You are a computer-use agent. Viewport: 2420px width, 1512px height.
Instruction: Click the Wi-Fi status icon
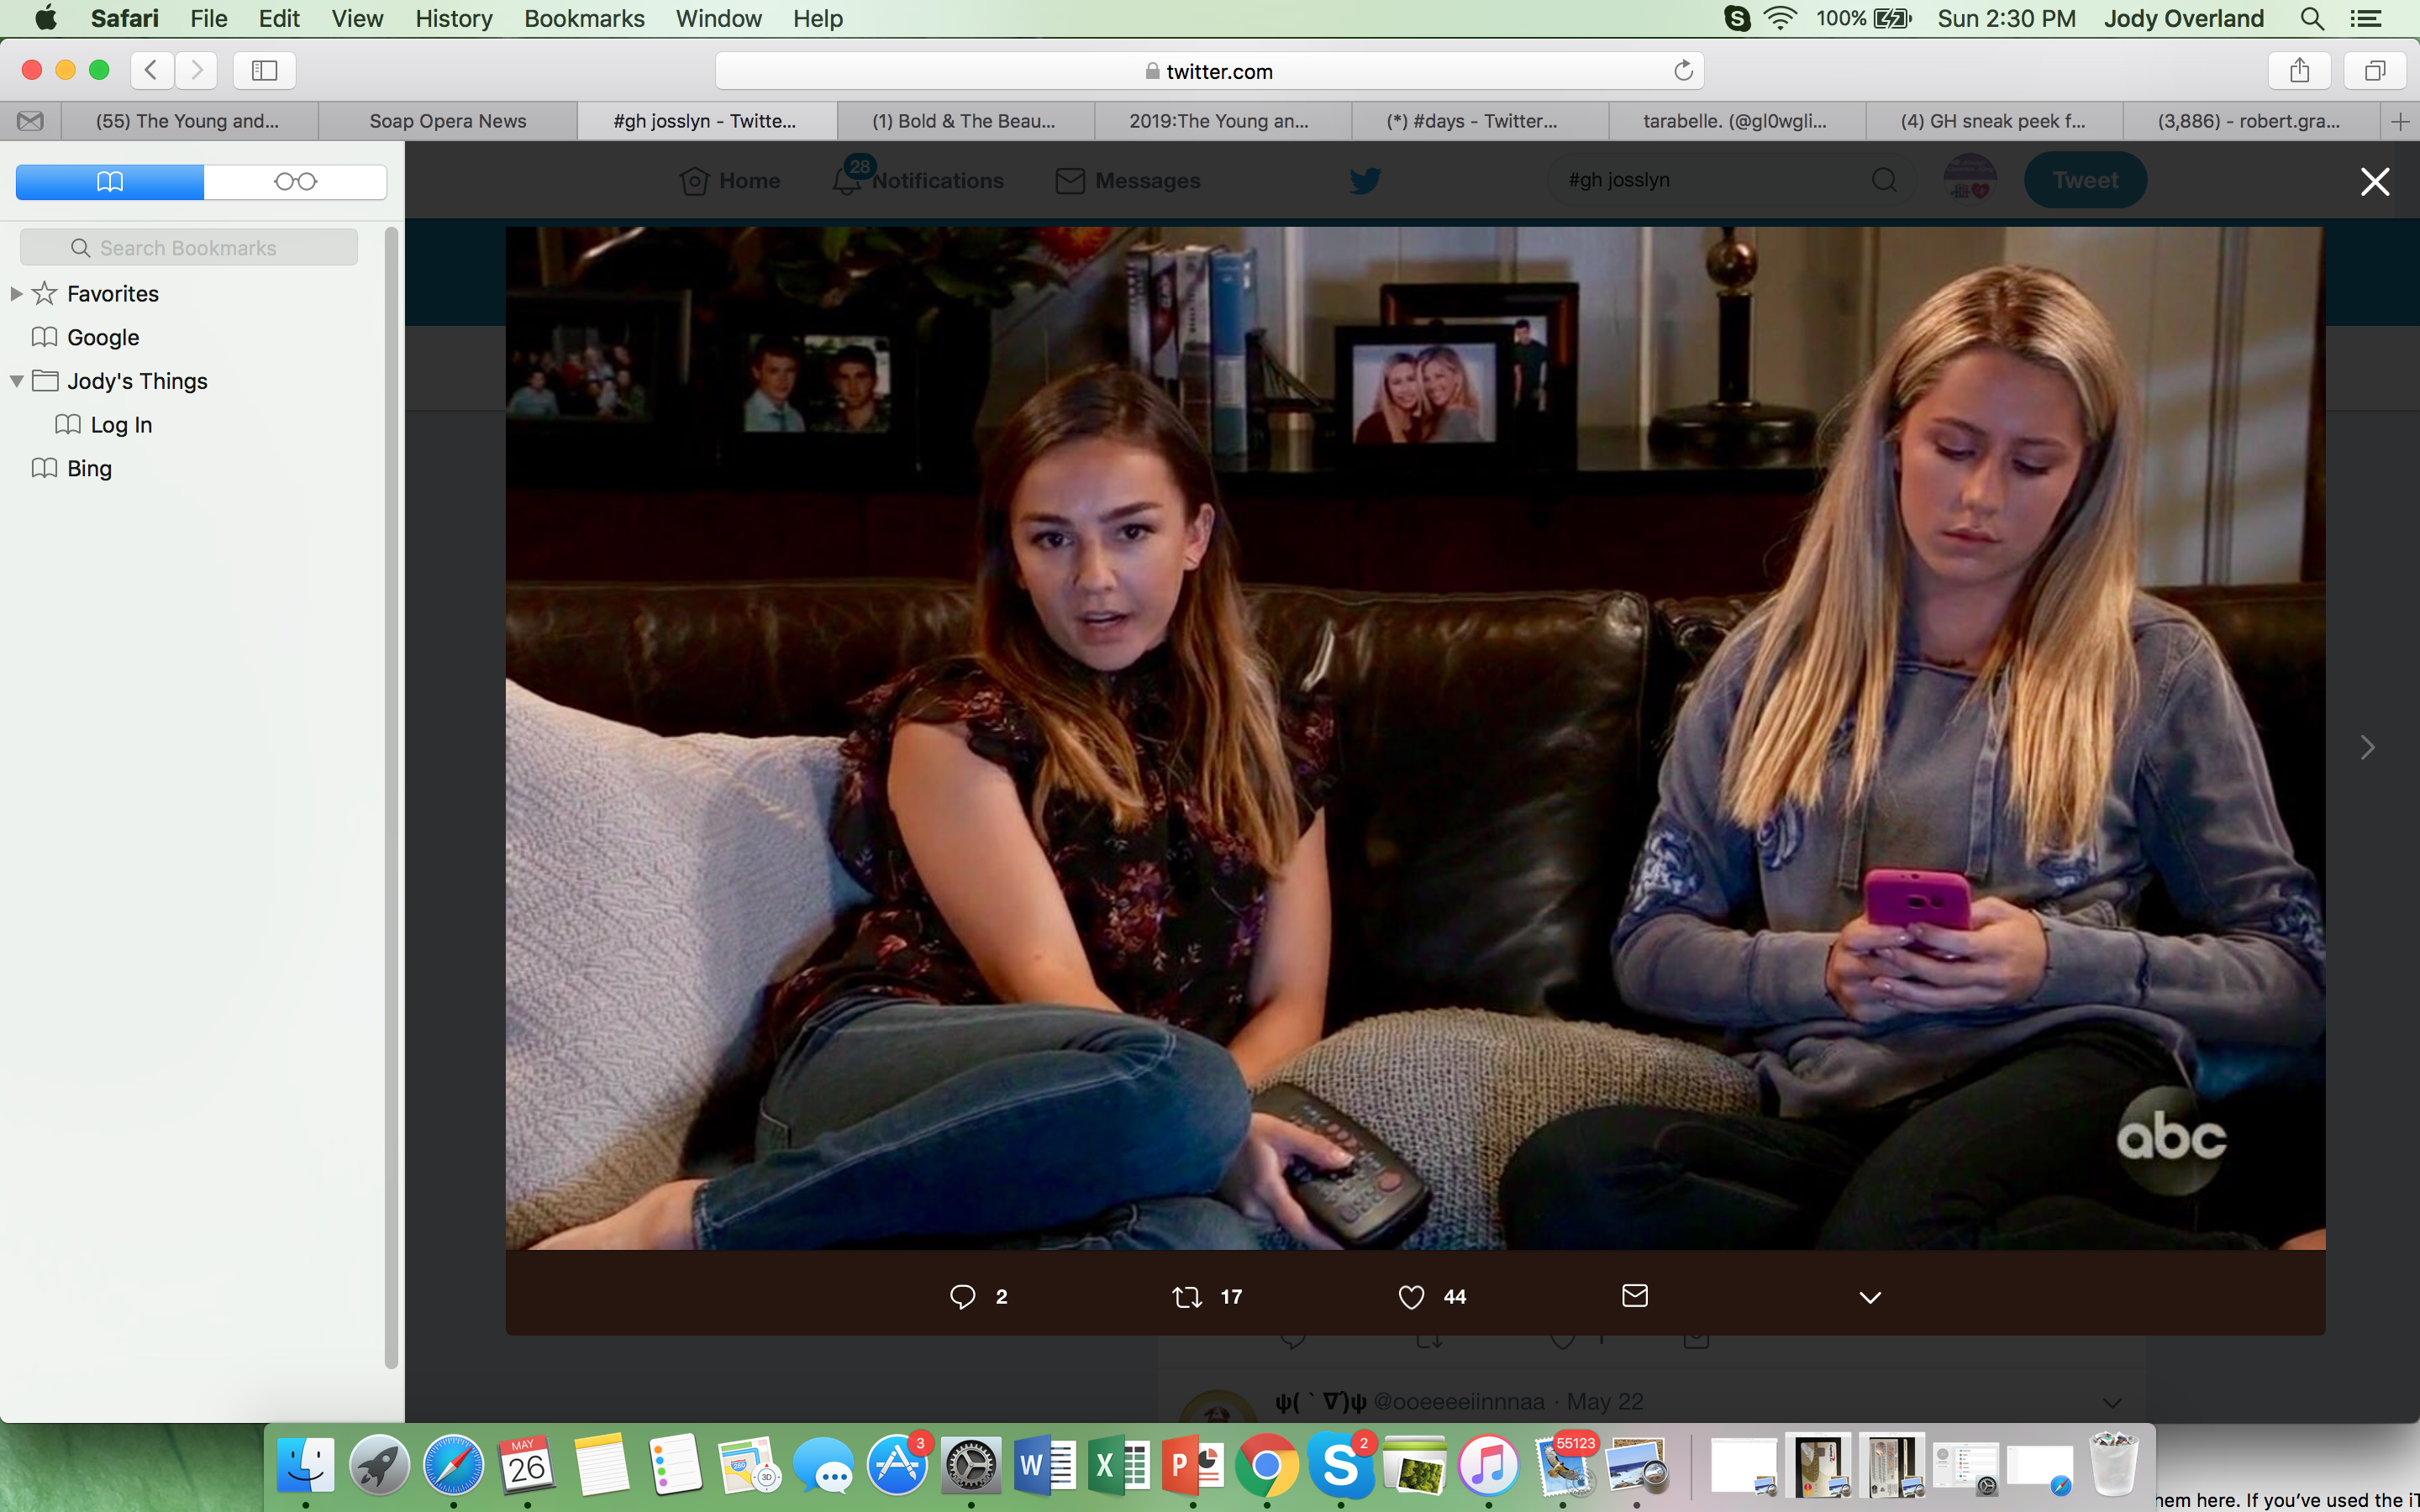coord(1781,18)
